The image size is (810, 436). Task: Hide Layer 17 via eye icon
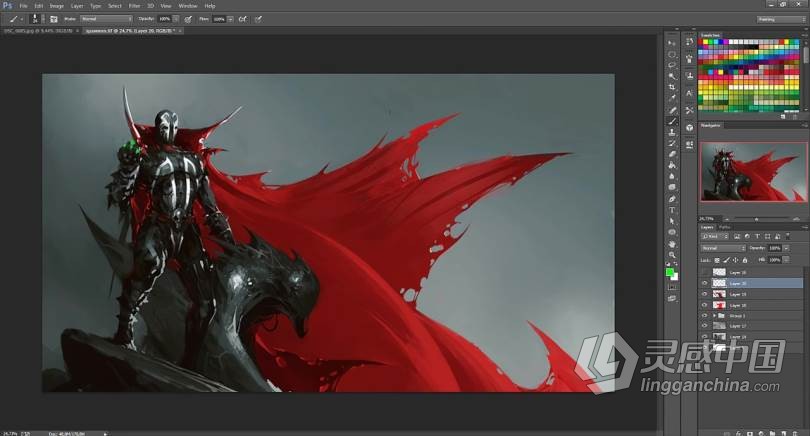pyautogui.click(x=705, y=326)
